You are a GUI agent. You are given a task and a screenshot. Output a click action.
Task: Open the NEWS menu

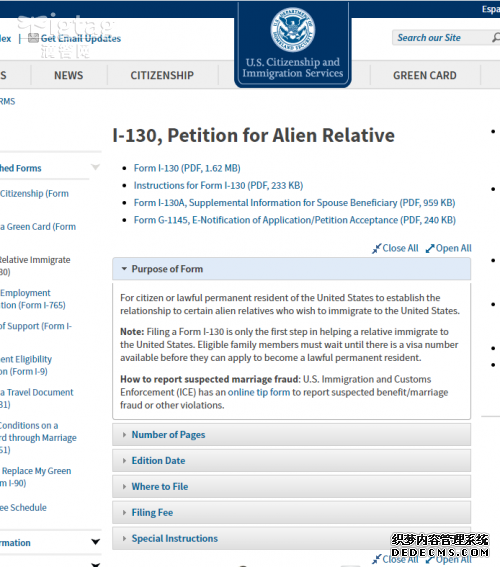(69, 75)
